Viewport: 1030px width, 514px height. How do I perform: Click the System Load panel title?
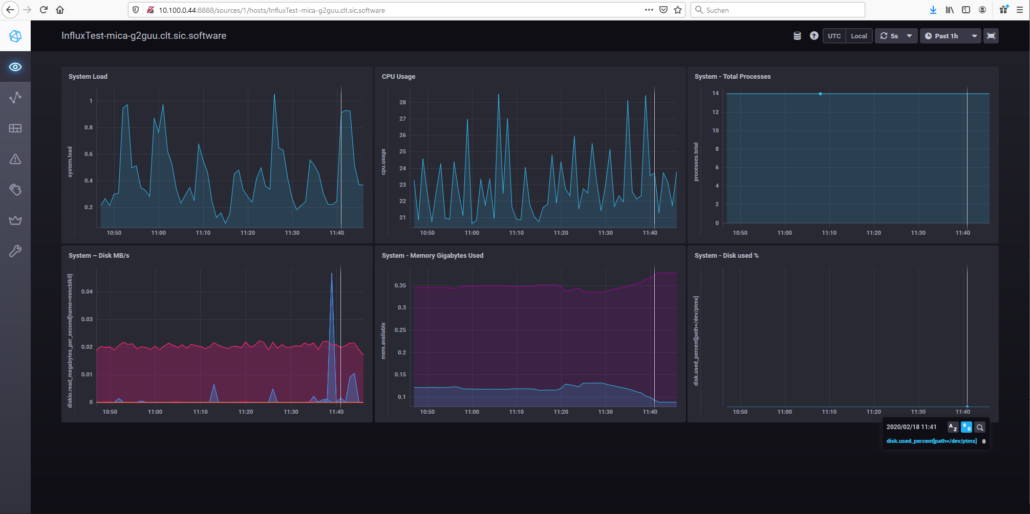click(88, 76)
